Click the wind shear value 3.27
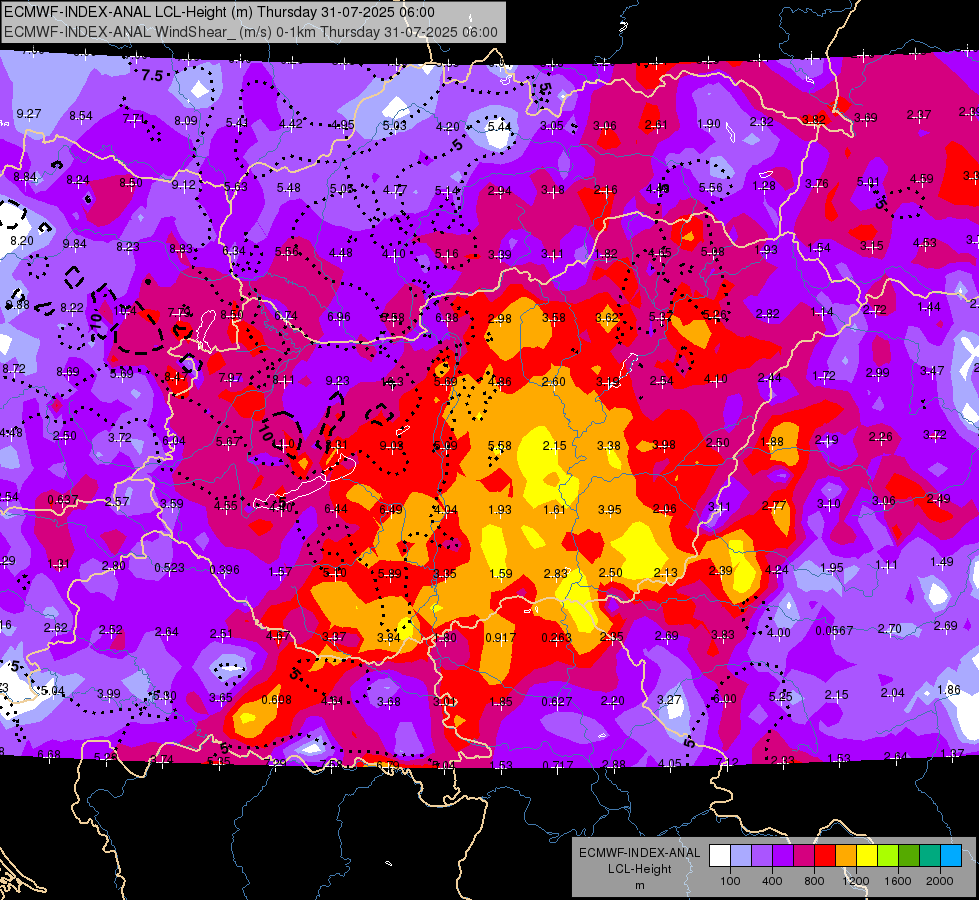 (669, 700)
